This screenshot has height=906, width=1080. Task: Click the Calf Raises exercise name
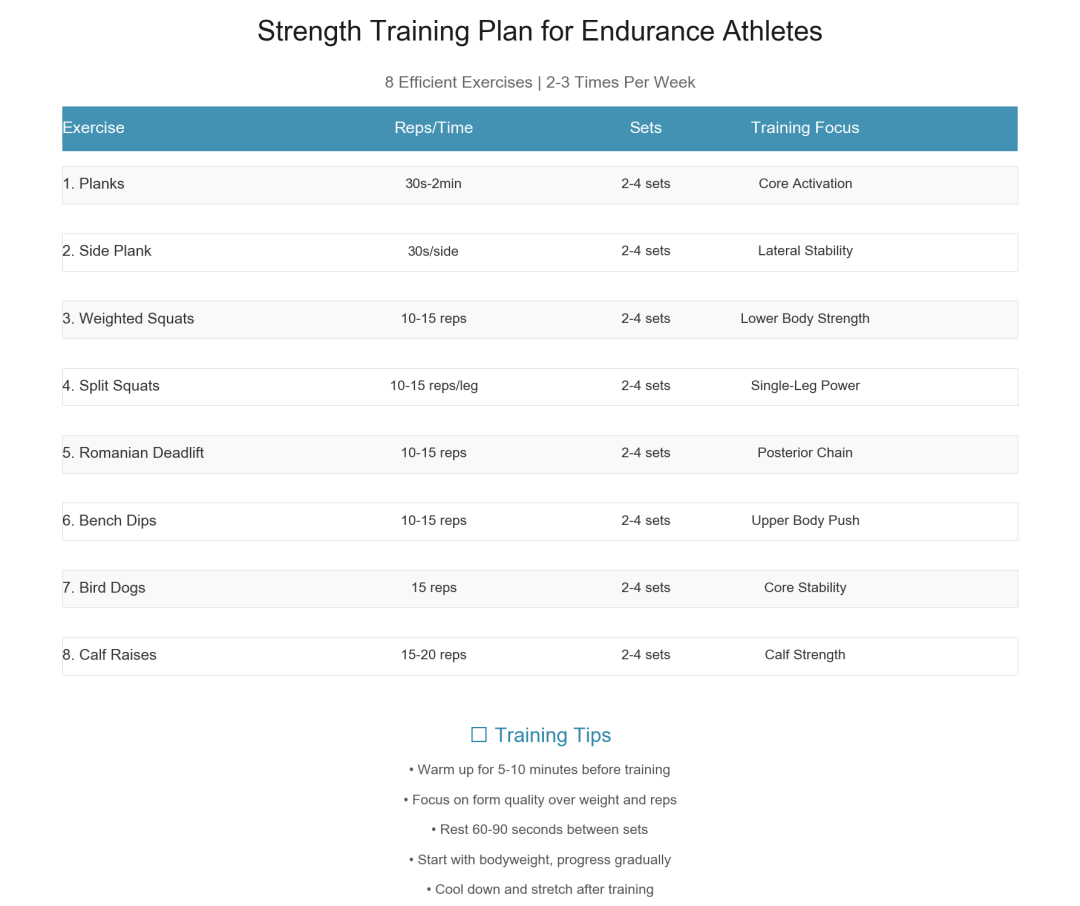pyautogui.click(x=109, y=655)
